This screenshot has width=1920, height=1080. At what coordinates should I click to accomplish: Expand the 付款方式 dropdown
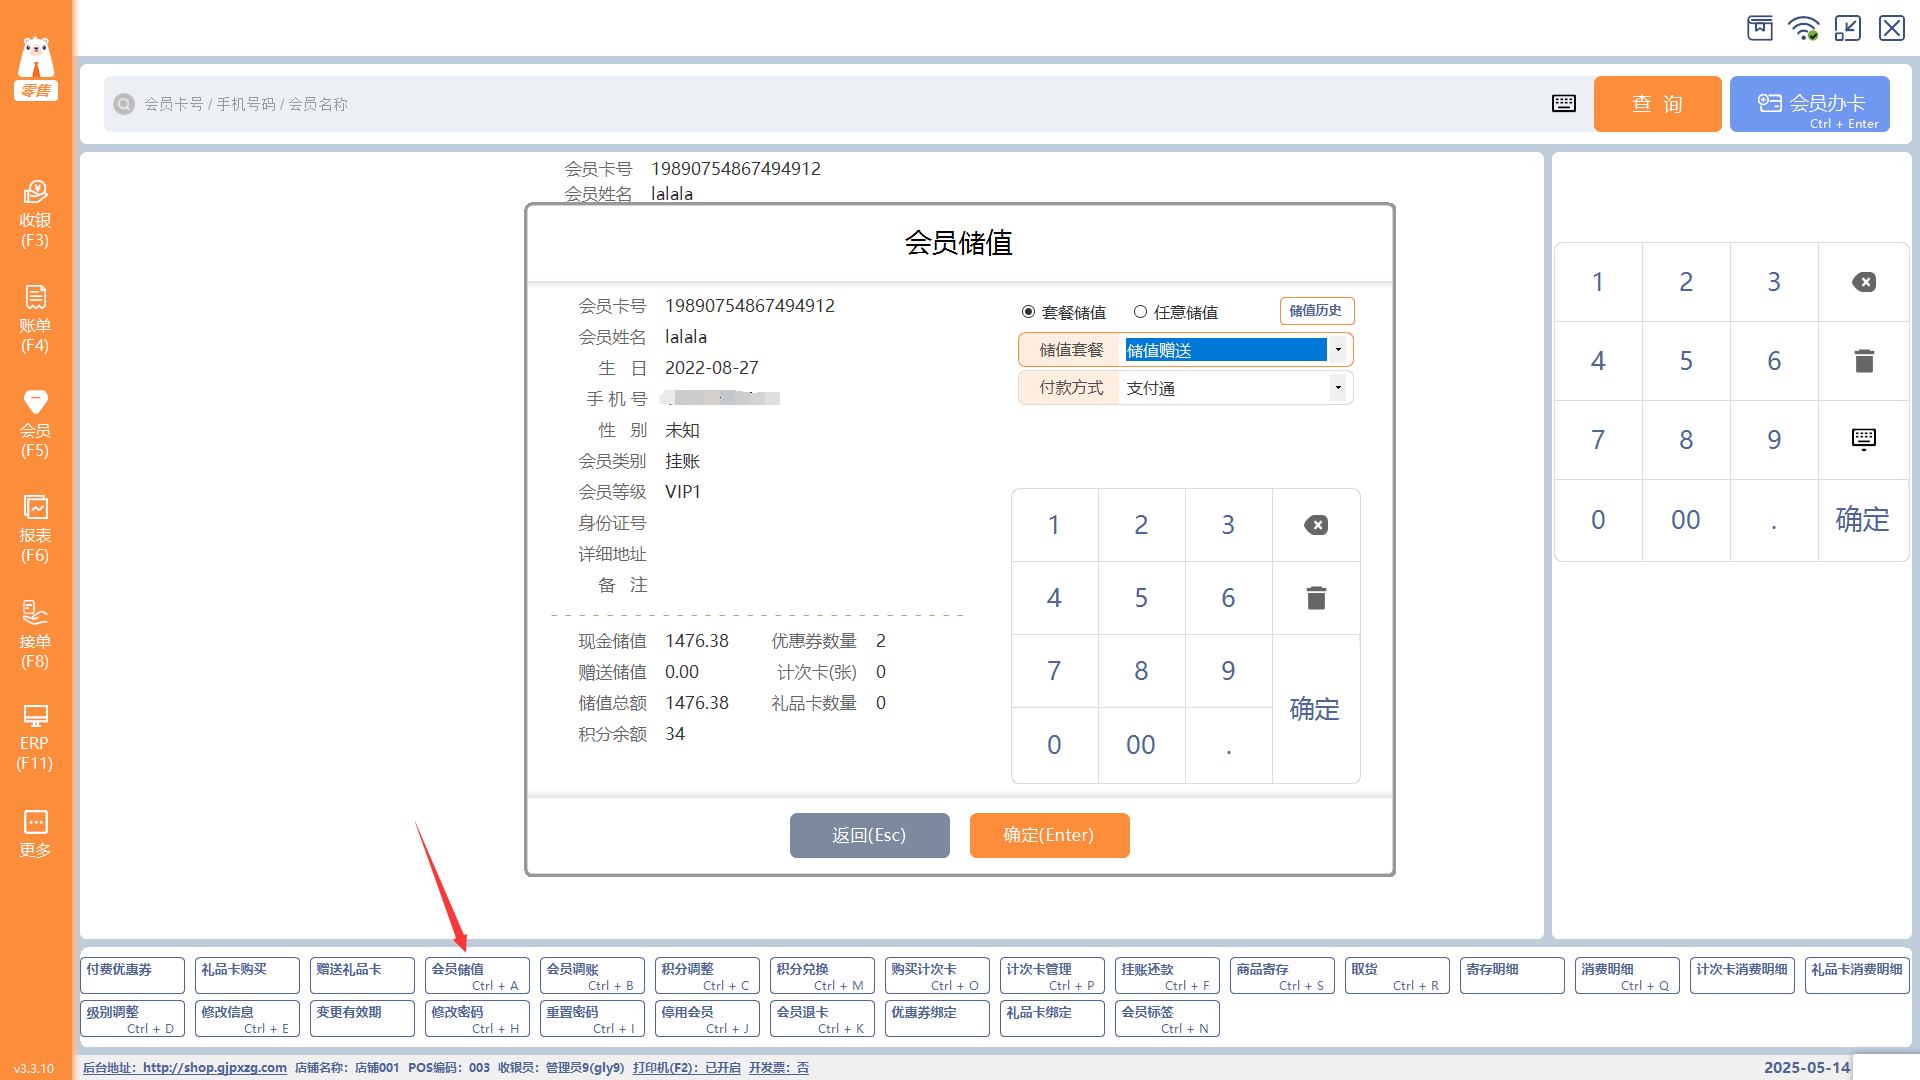tap(1338, 388)
